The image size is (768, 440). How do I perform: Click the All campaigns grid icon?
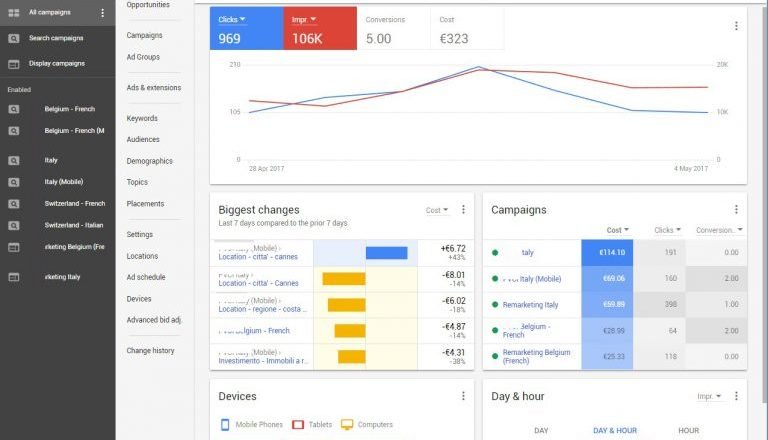[14, 13]
